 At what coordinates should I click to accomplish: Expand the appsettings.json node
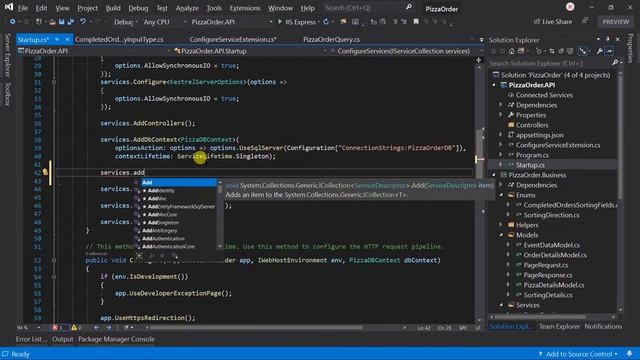tap(500, 135)
